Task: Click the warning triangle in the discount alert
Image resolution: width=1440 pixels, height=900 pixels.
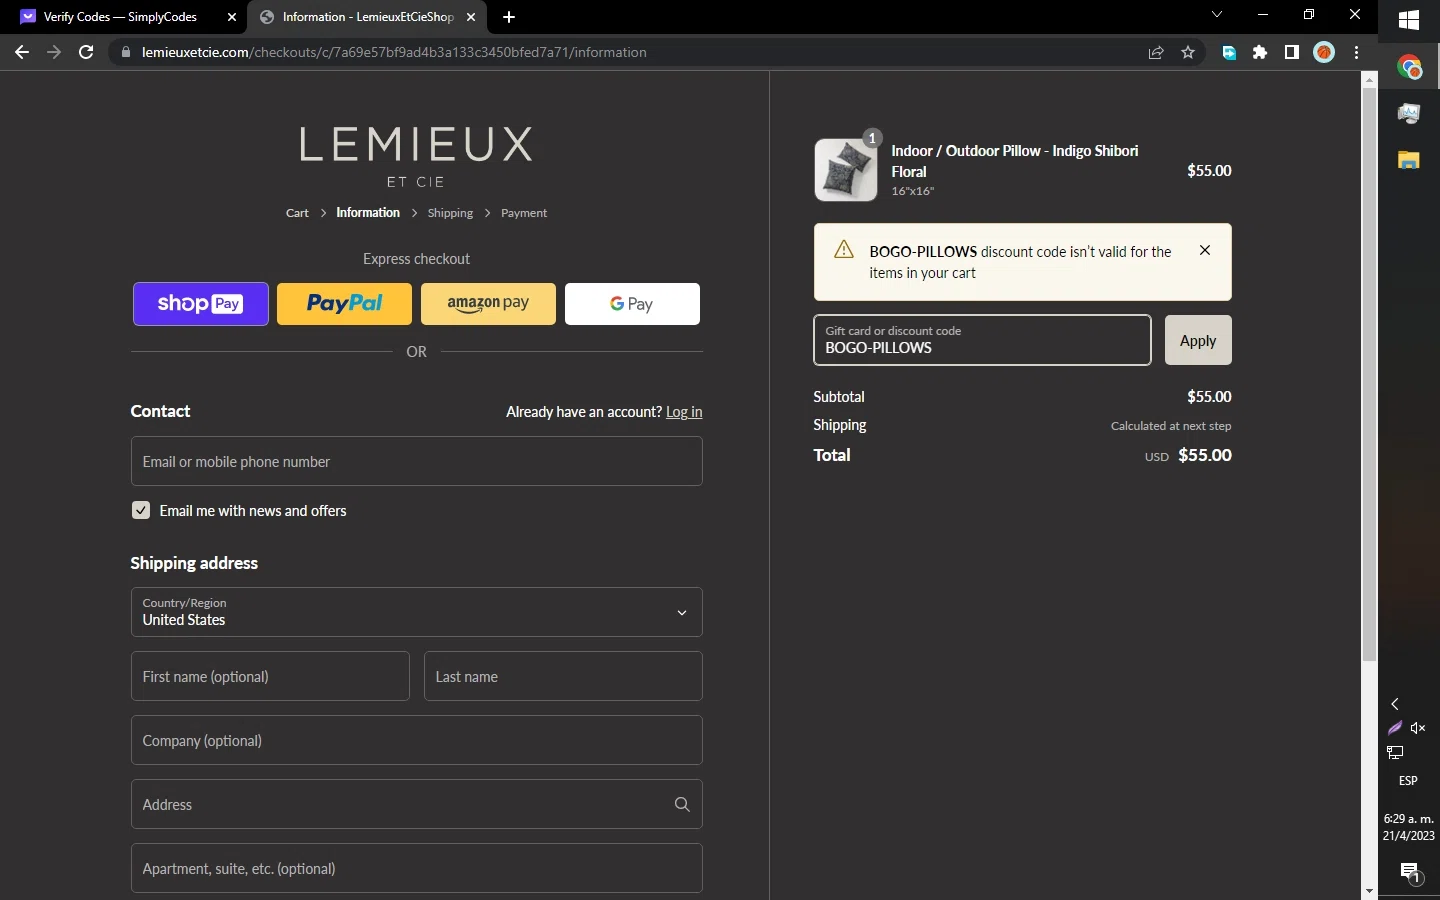Action: pyautogui.click(x=844, y=250)
